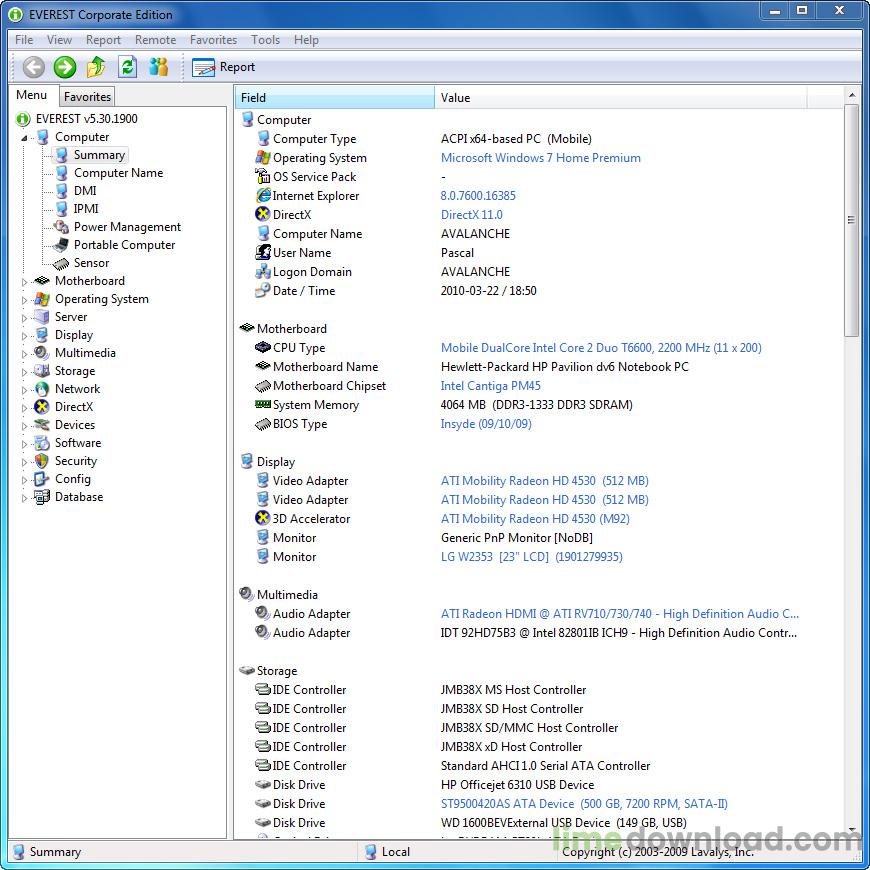Select the Sensor icon in the tree
The height and width of the screenshot is (870, 870).
point(61,263)
